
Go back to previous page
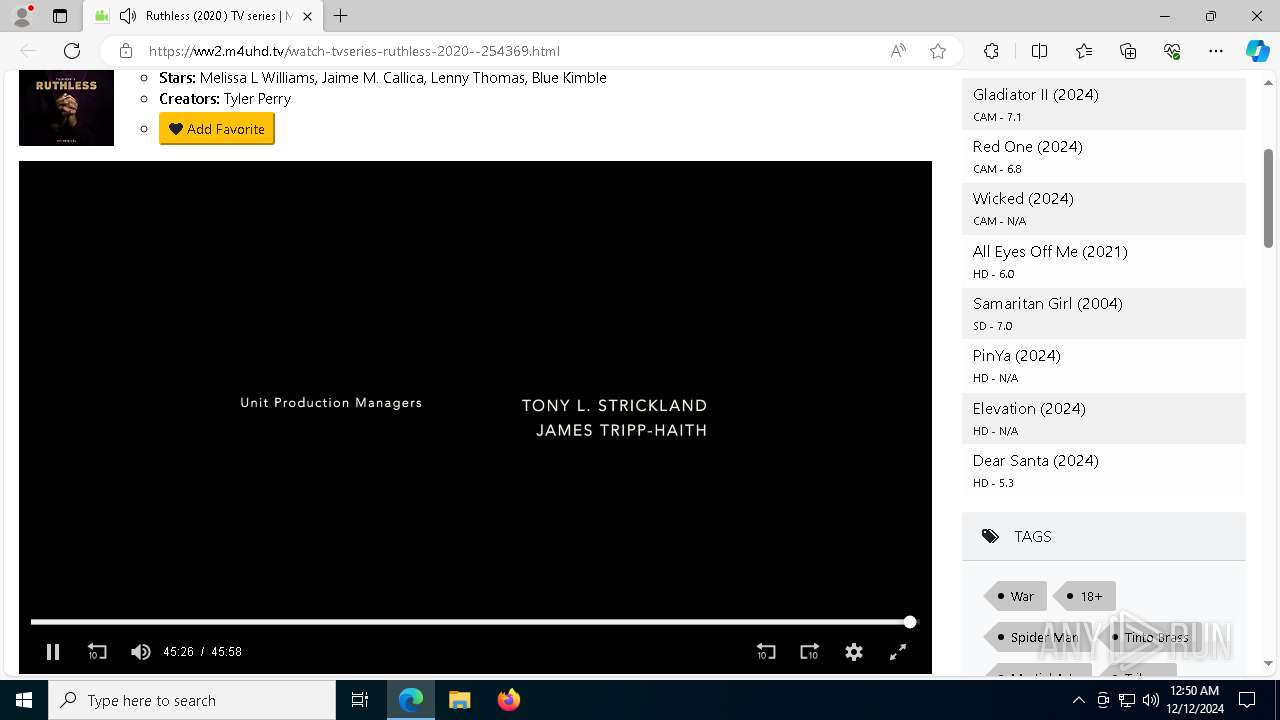tap(28, 51)
